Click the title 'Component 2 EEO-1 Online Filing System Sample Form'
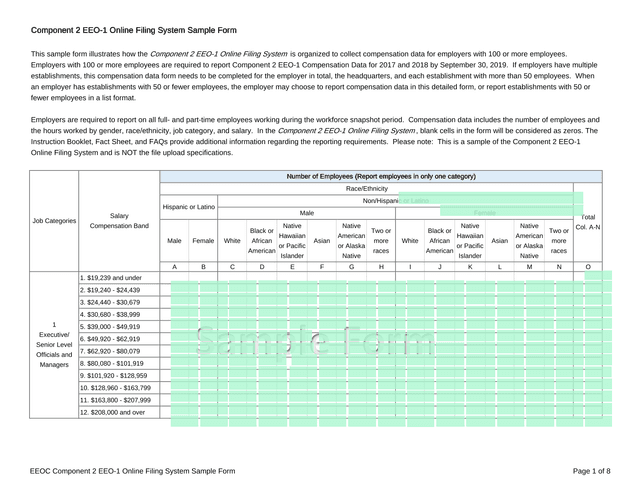This screenshot has width=640, height=495. [x=133, y=30]
